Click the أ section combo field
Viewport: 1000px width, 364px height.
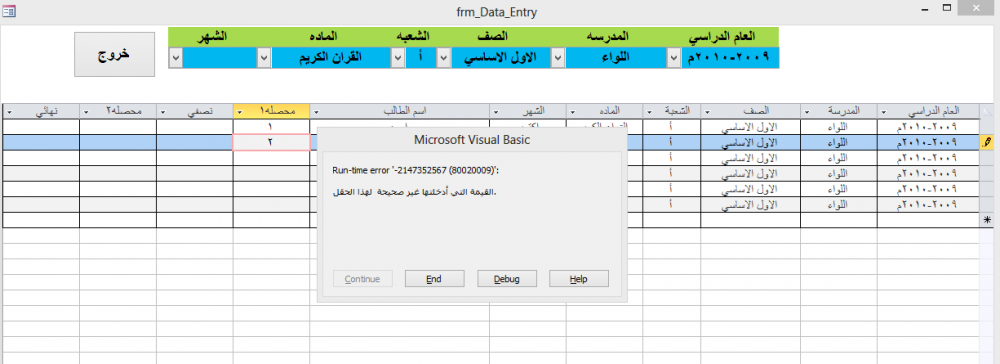coord(421,57)
